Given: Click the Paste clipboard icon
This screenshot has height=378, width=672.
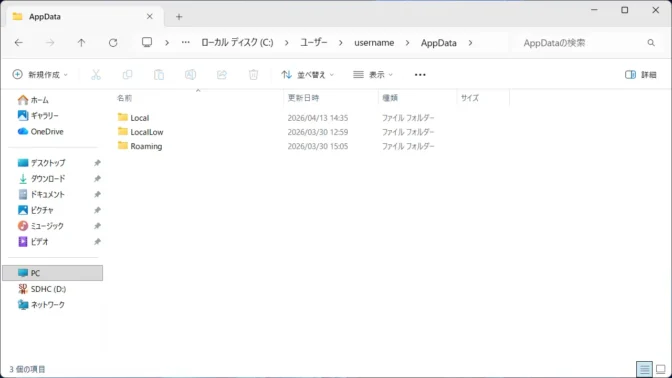Looking at the screenshot, I should [x=159, y=75].
